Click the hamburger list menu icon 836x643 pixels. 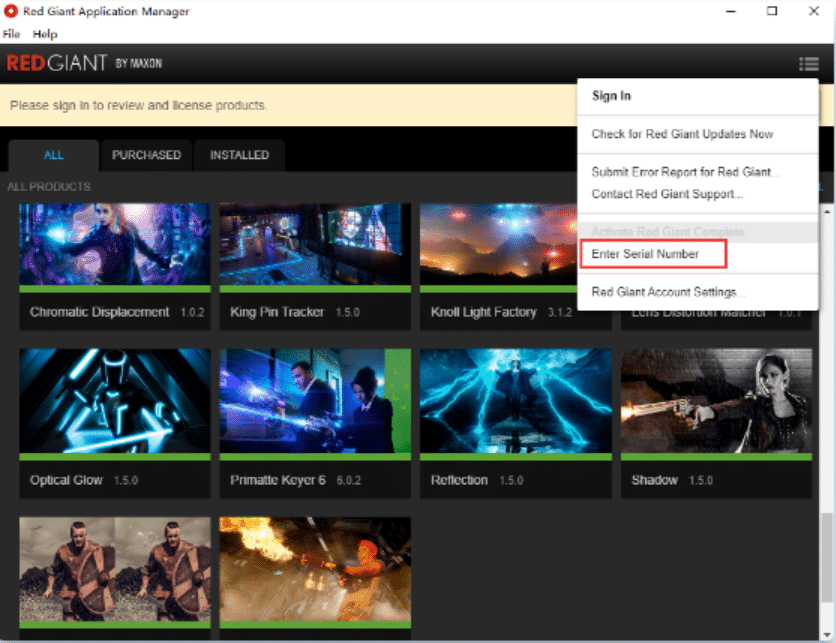(808, 64)
